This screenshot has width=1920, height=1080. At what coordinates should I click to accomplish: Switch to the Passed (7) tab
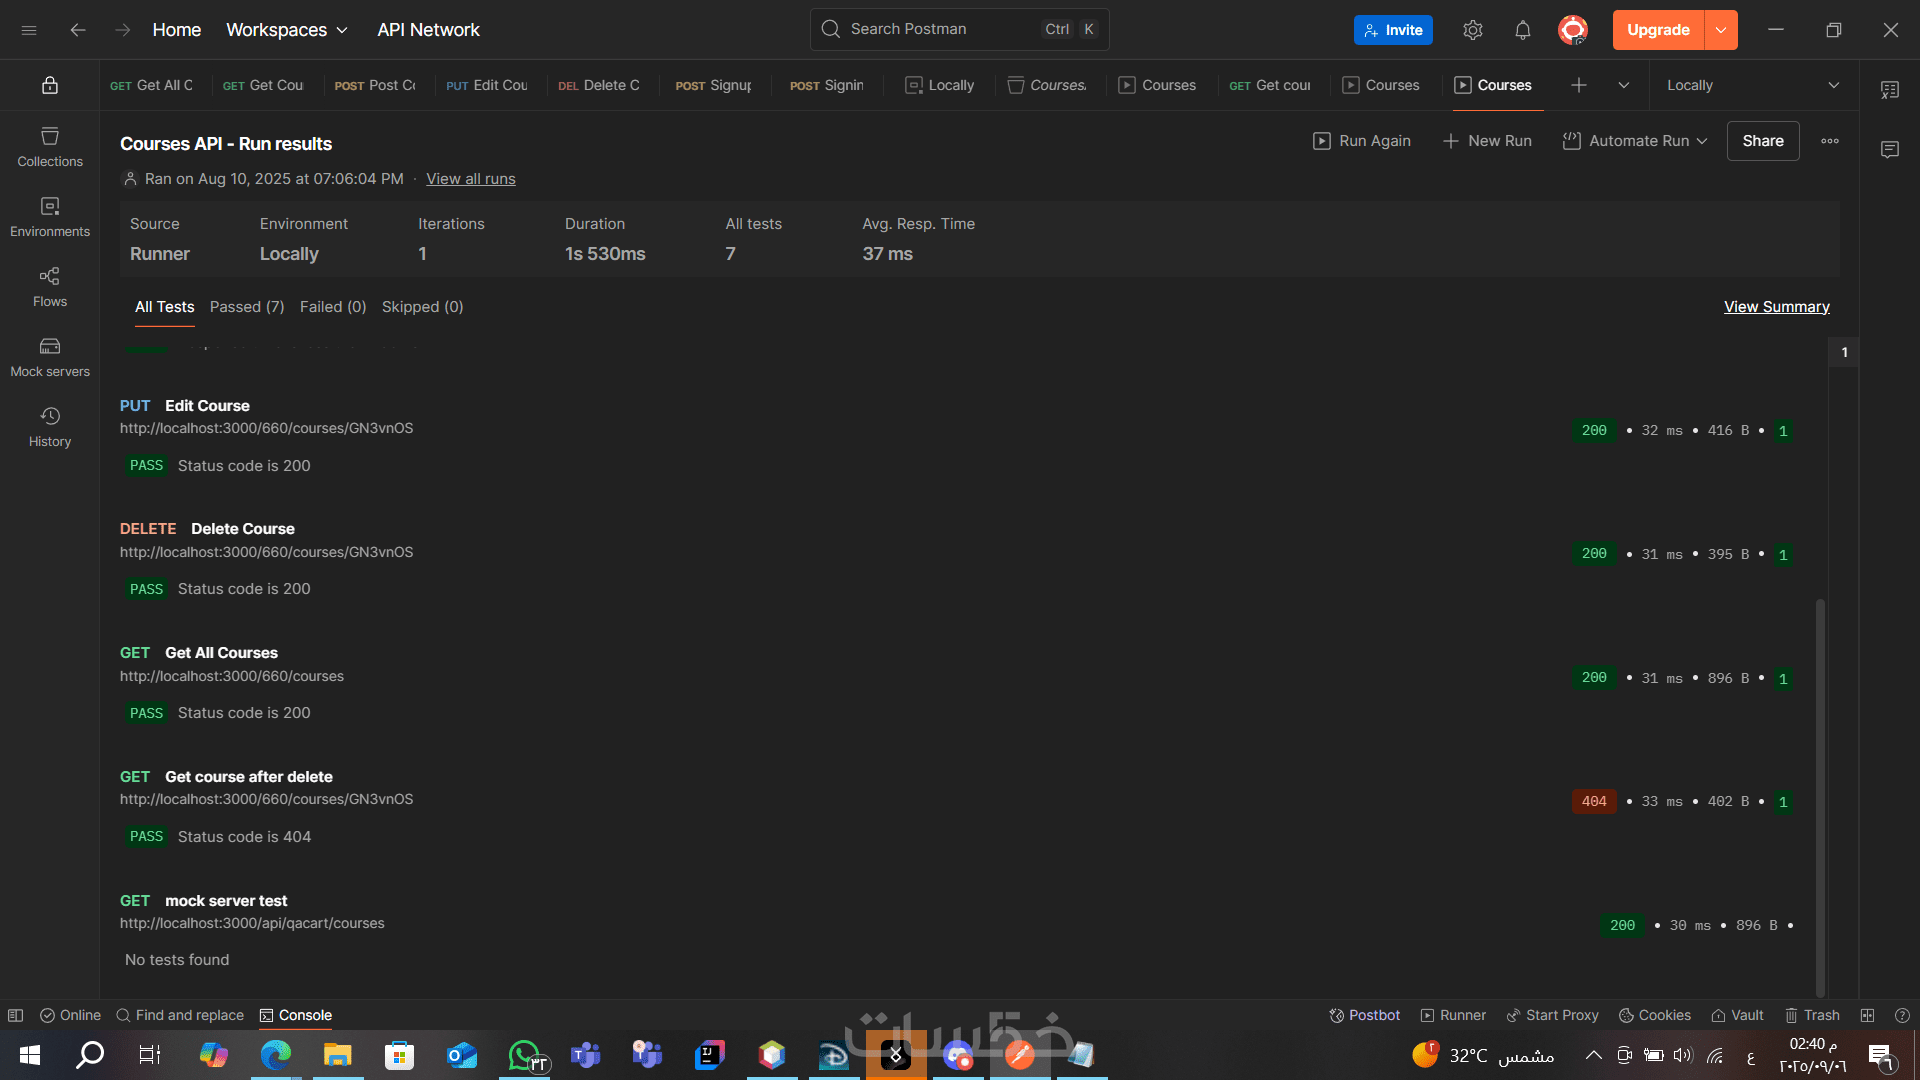click(x=246, y=307)
